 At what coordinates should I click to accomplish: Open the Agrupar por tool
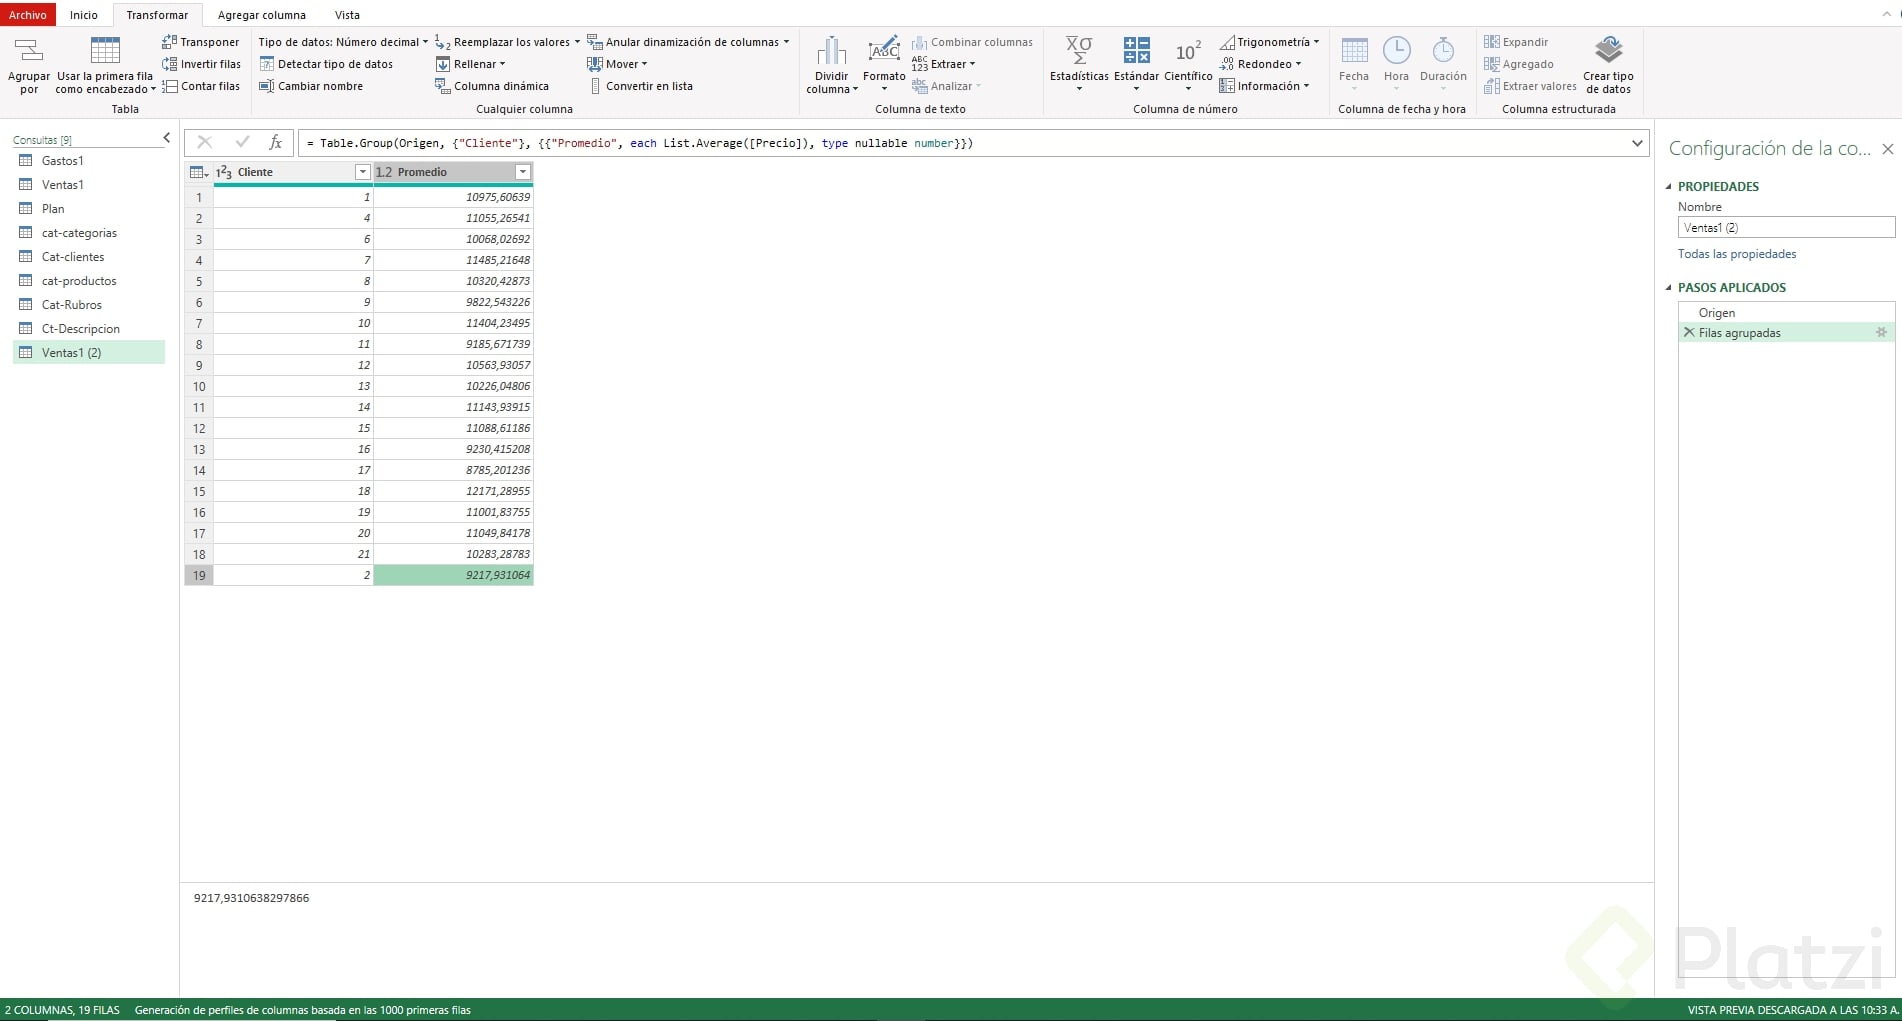28,66
